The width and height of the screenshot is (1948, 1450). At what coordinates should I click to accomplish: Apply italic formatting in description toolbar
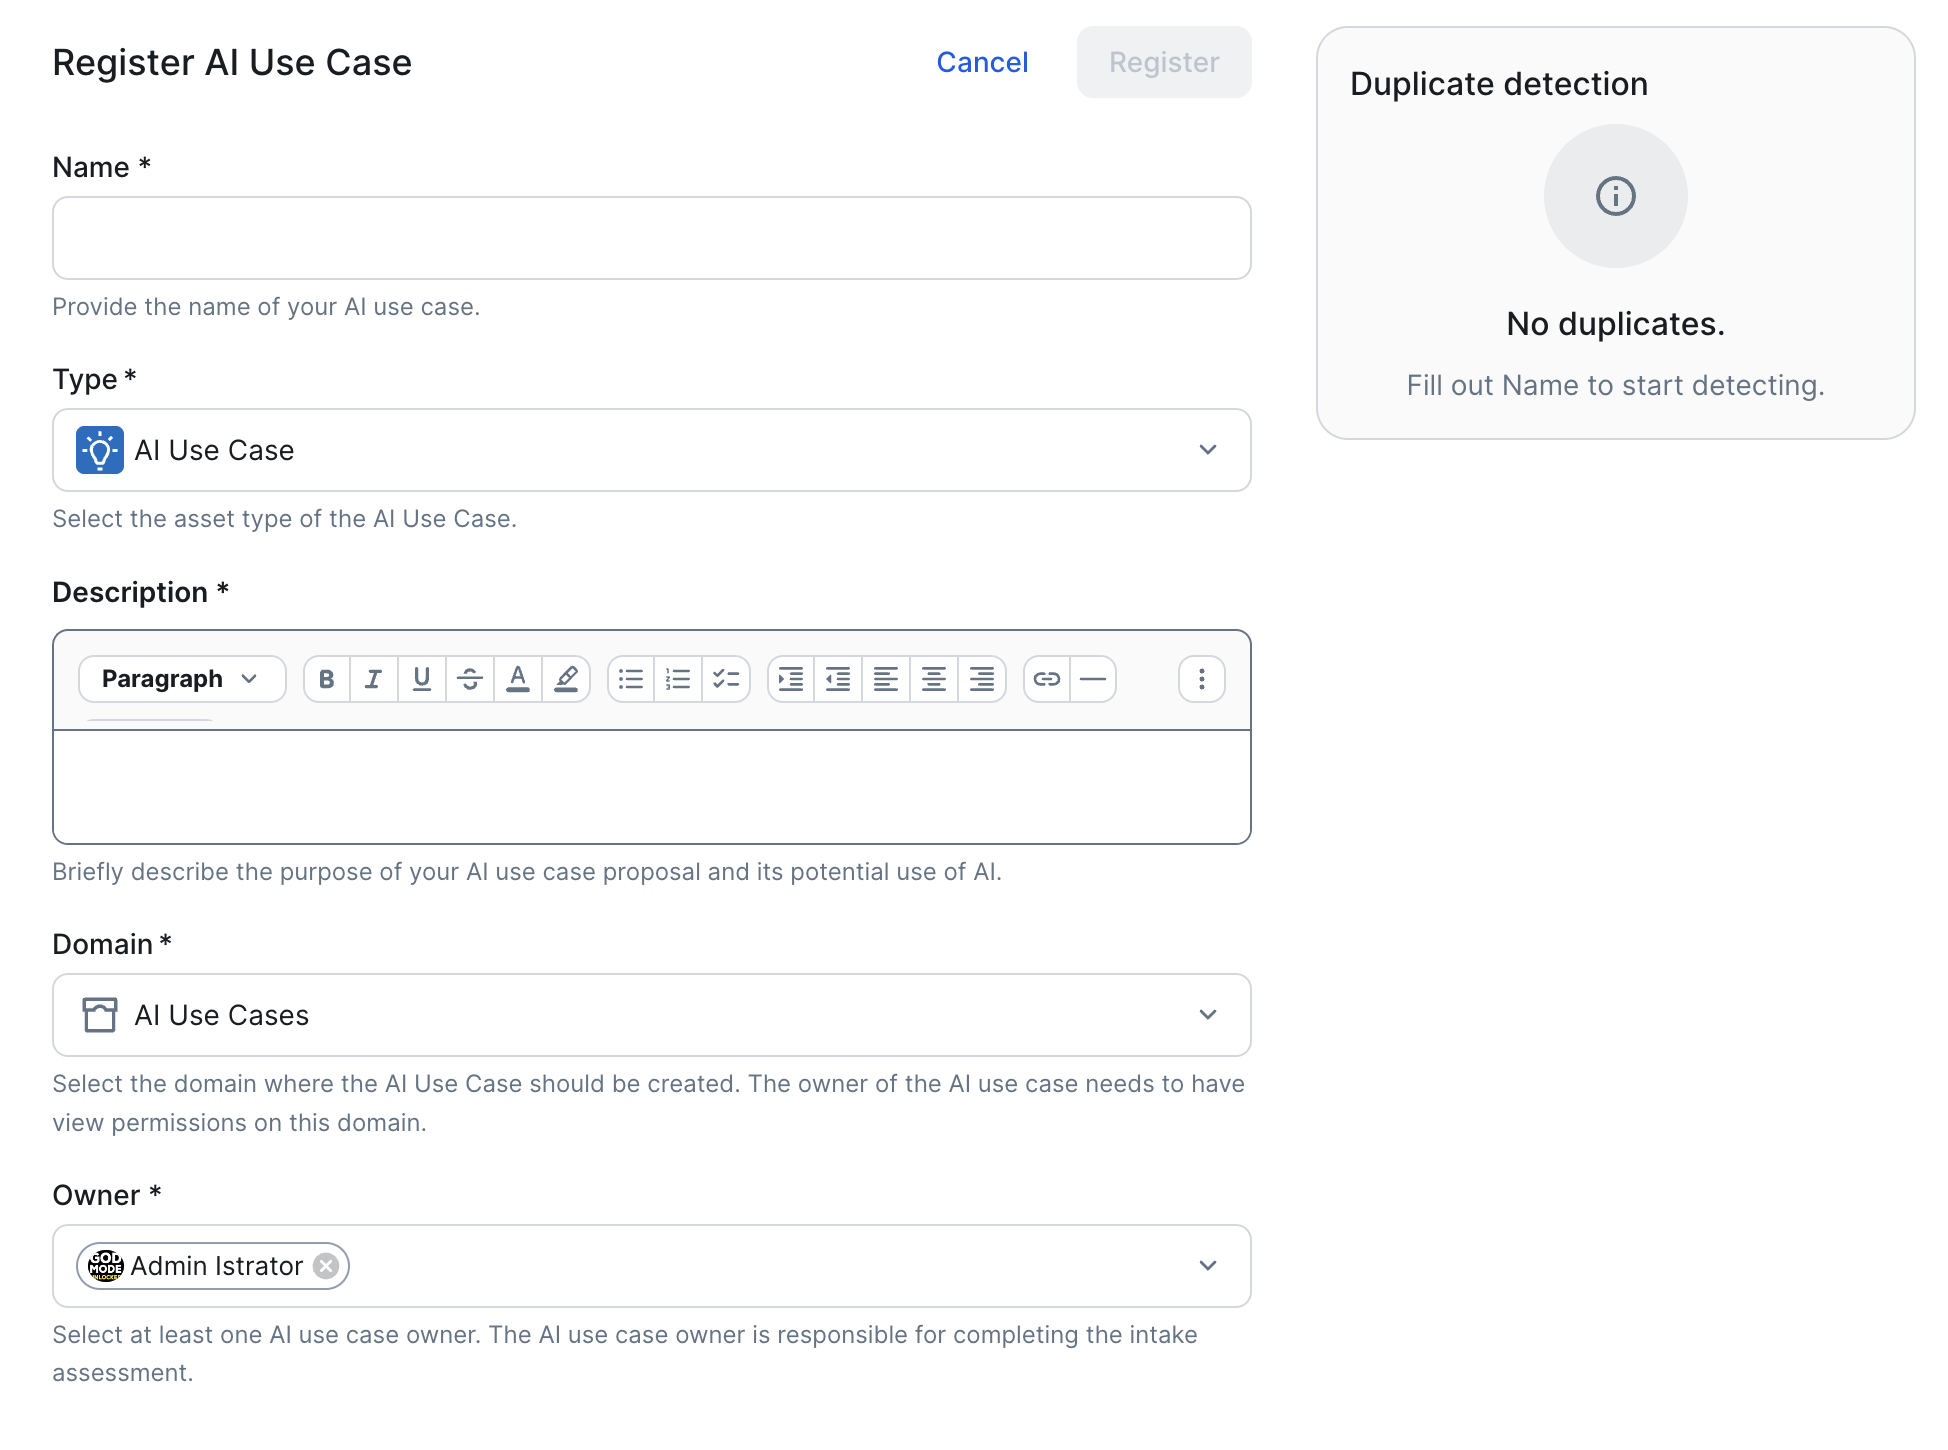coord(374,680)
